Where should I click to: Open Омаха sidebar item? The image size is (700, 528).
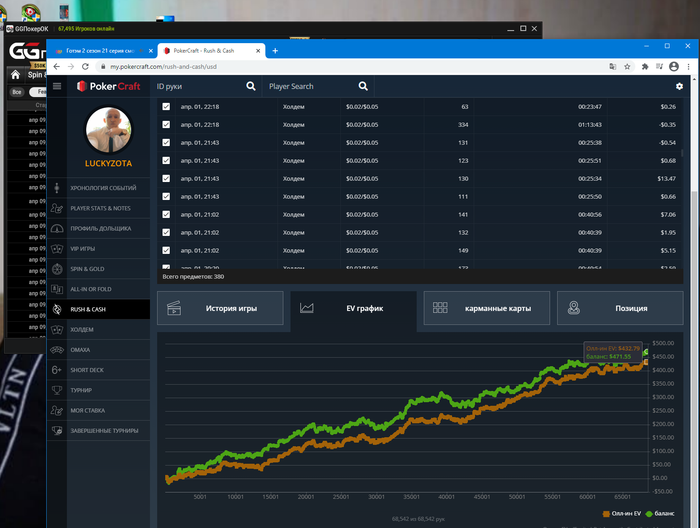pyautogui.click(x=98, y=349)
